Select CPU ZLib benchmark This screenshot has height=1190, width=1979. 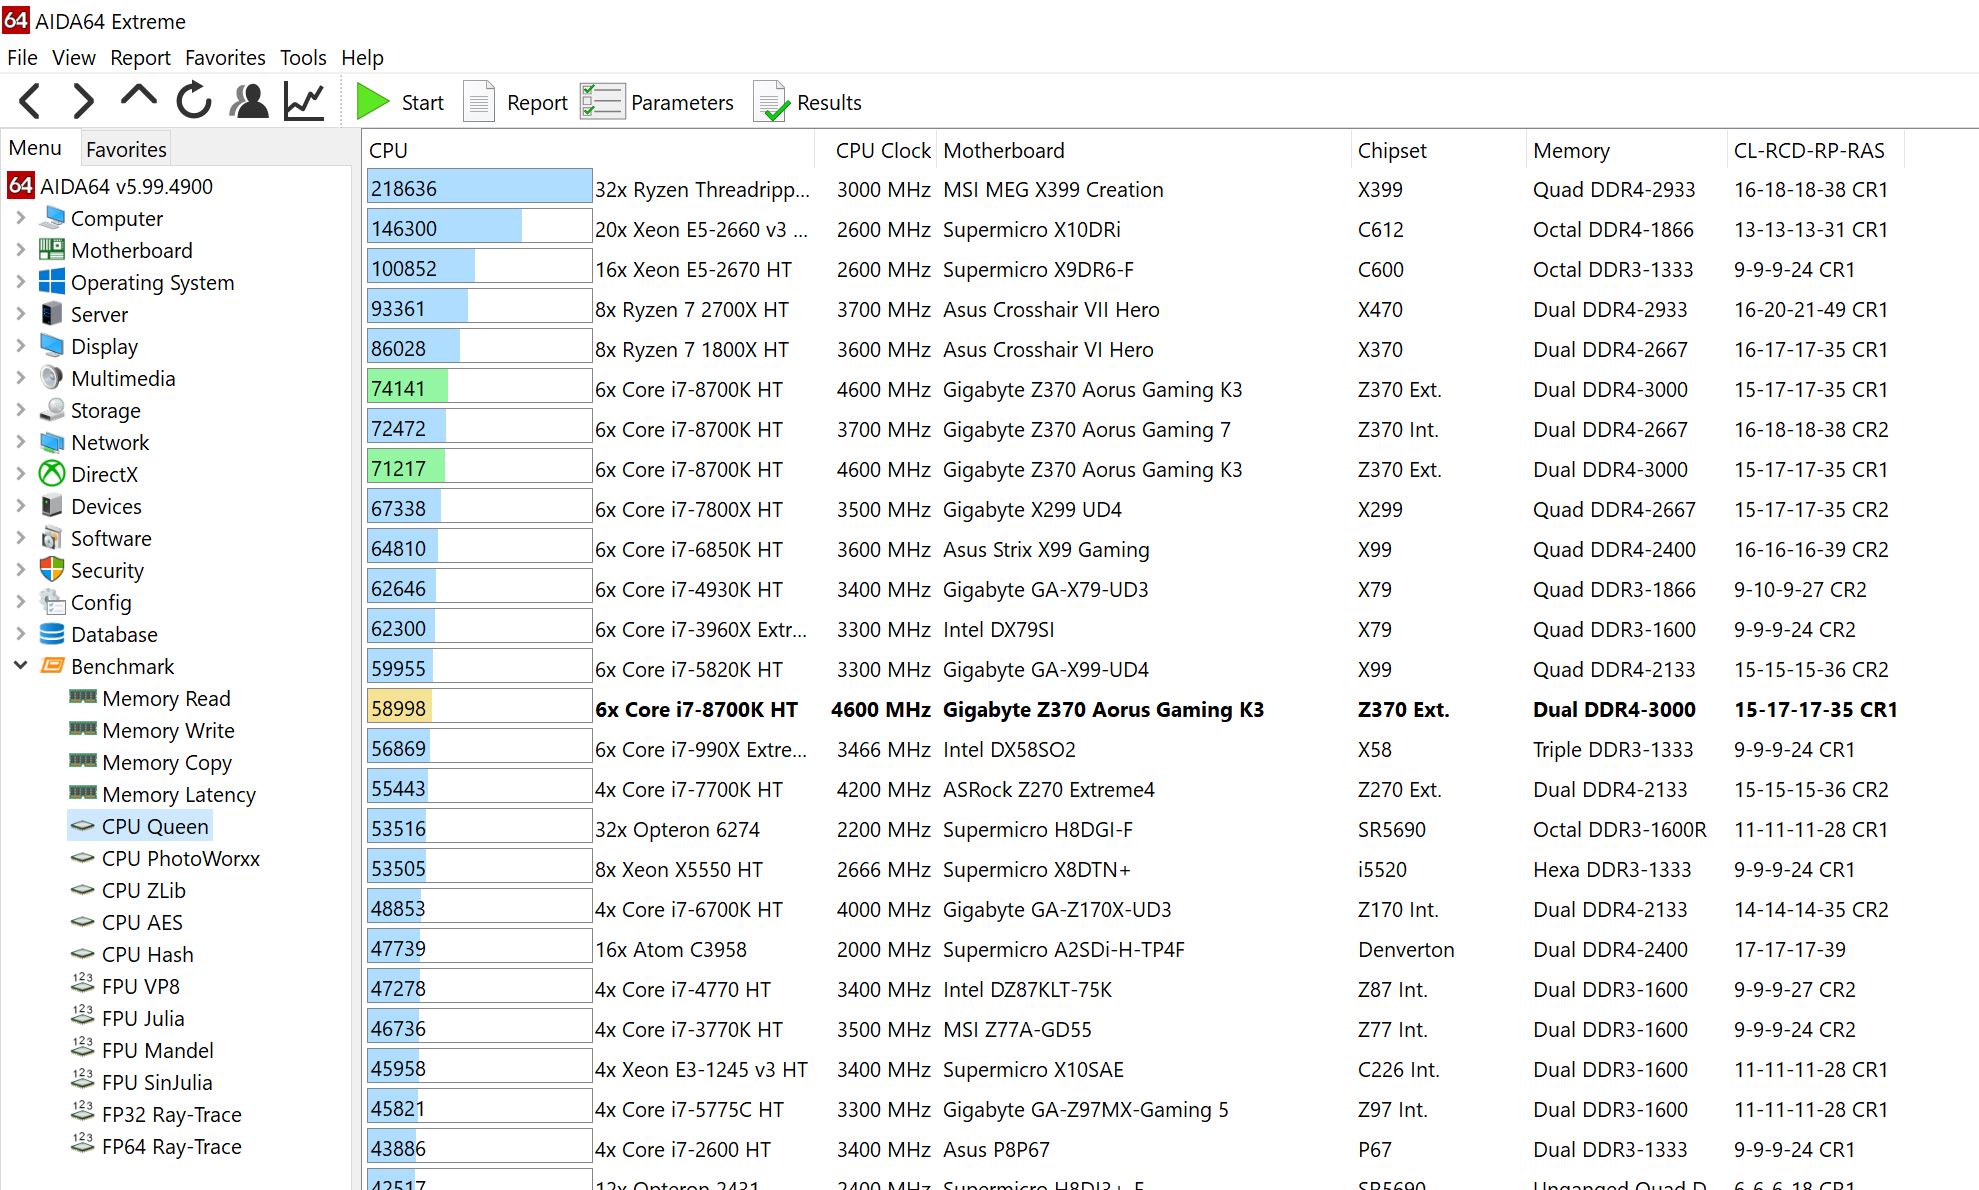(143, 890)
